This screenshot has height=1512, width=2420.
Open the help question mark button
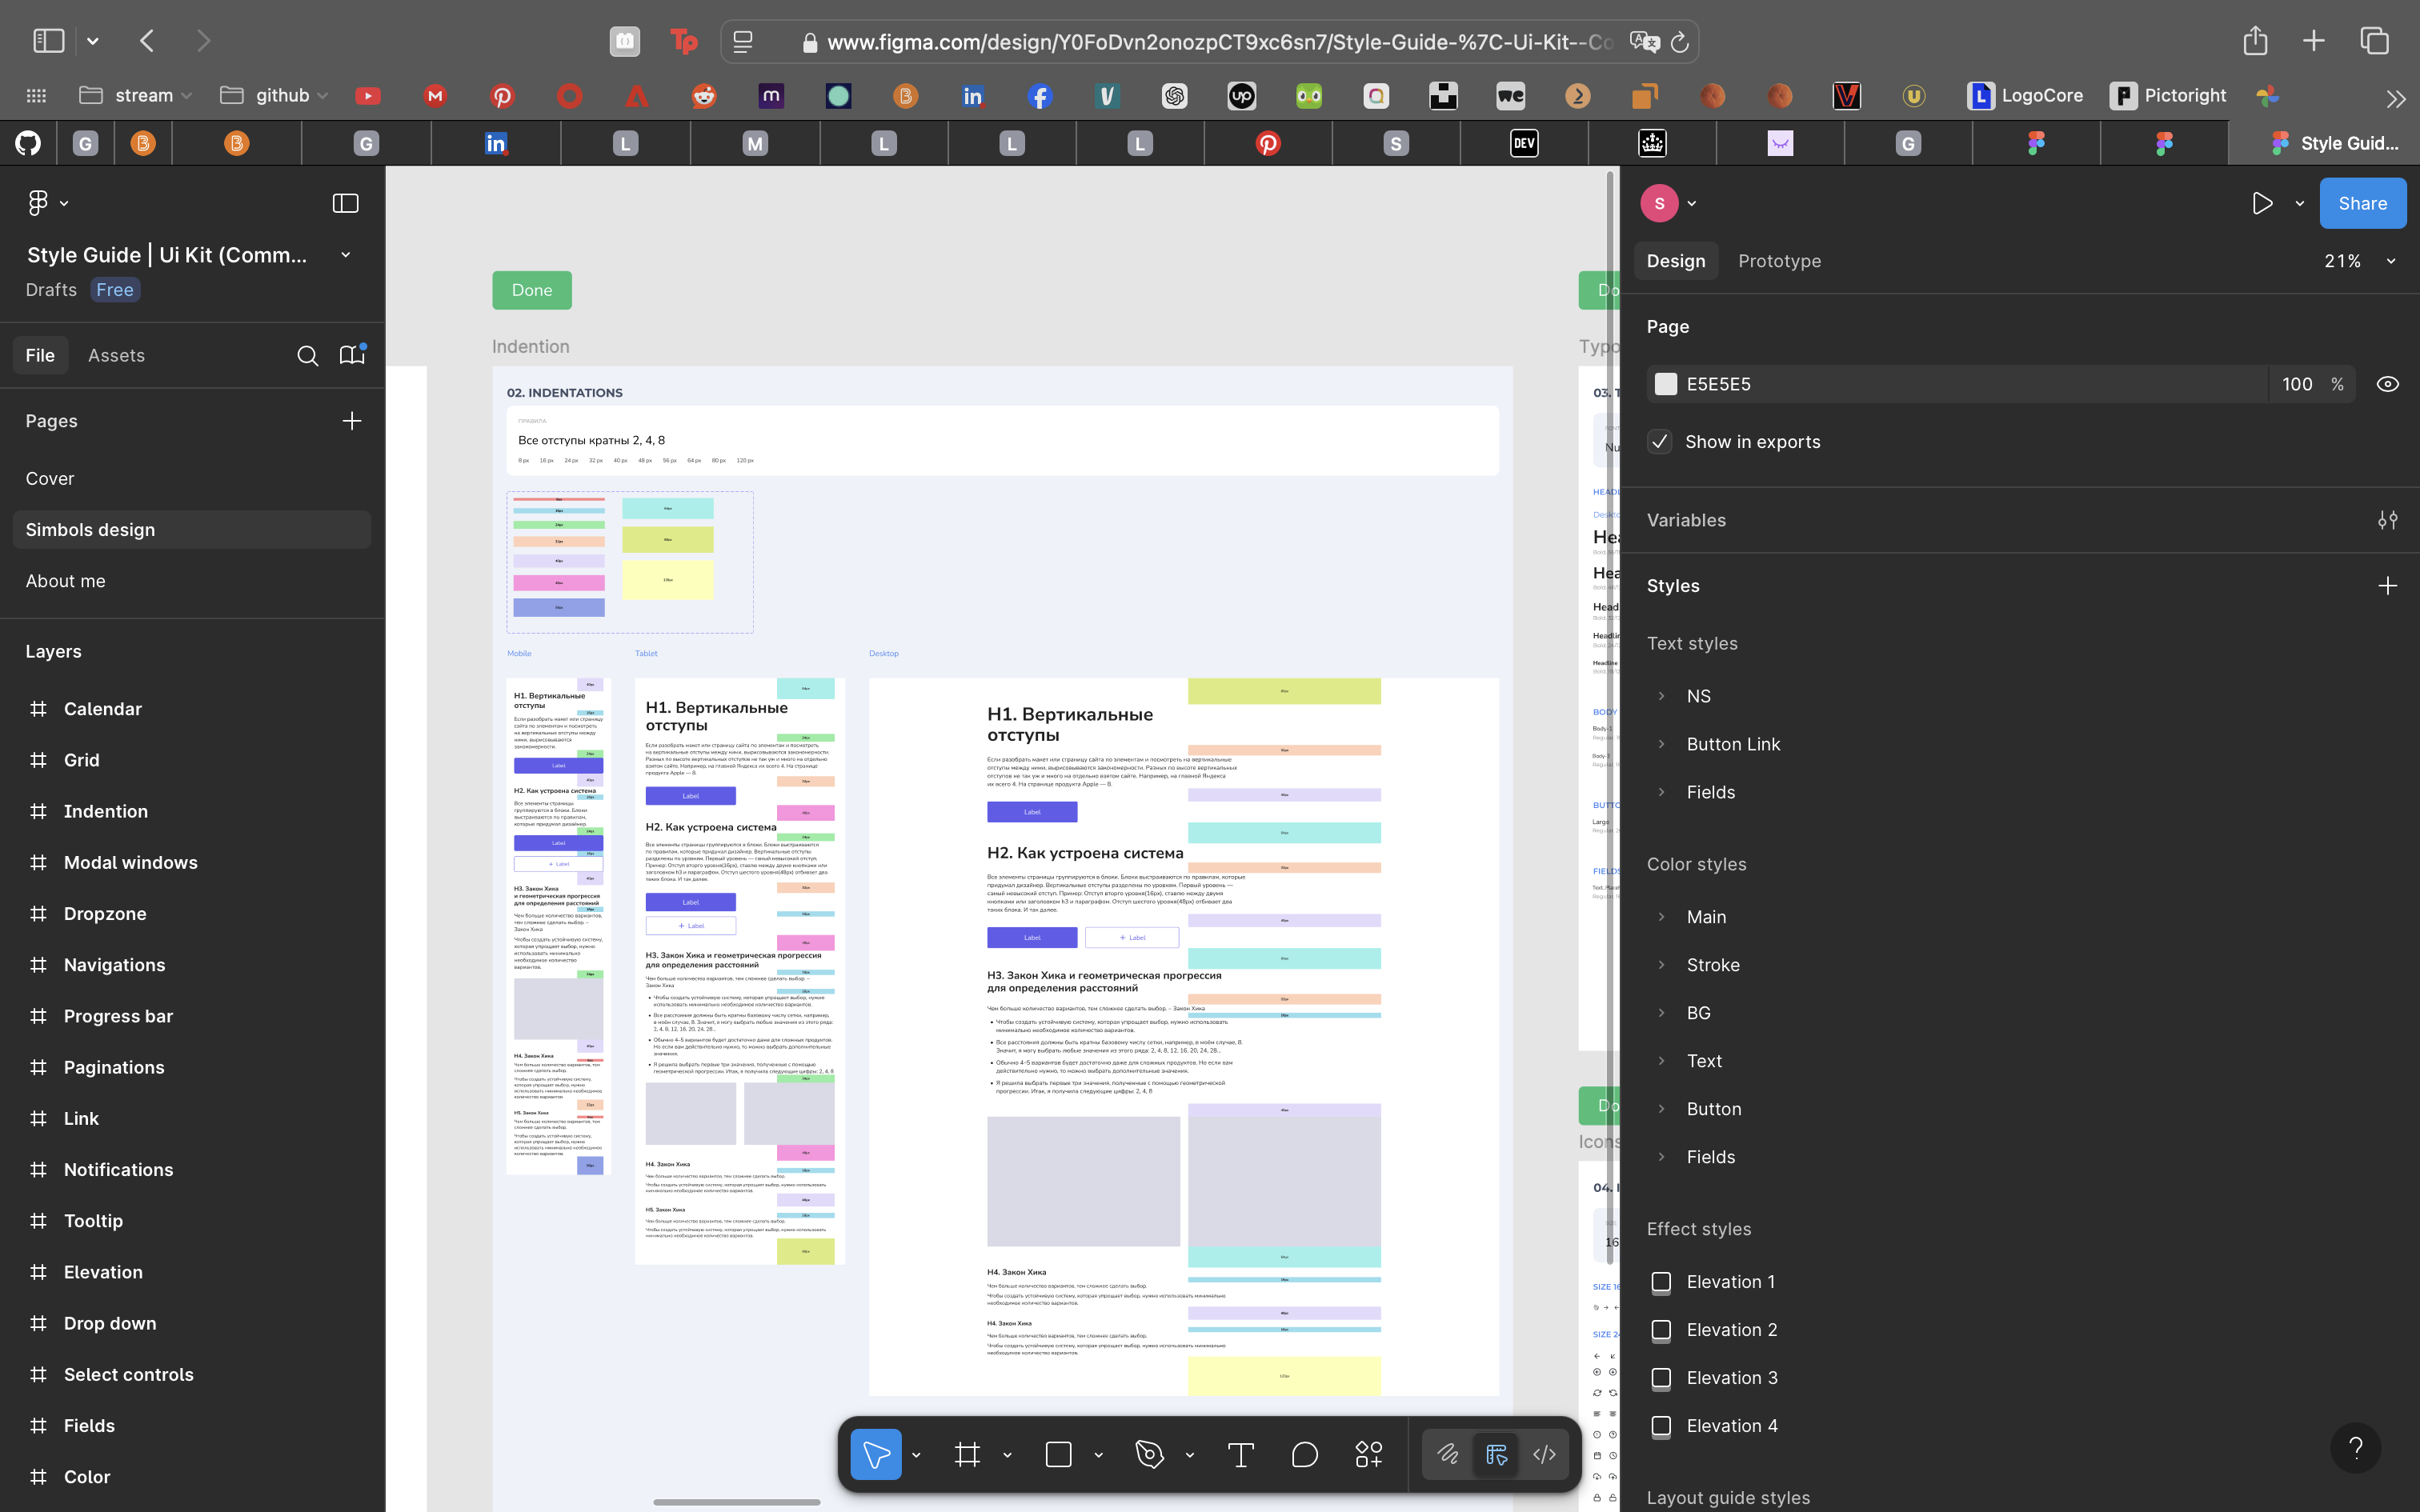2356,1447
